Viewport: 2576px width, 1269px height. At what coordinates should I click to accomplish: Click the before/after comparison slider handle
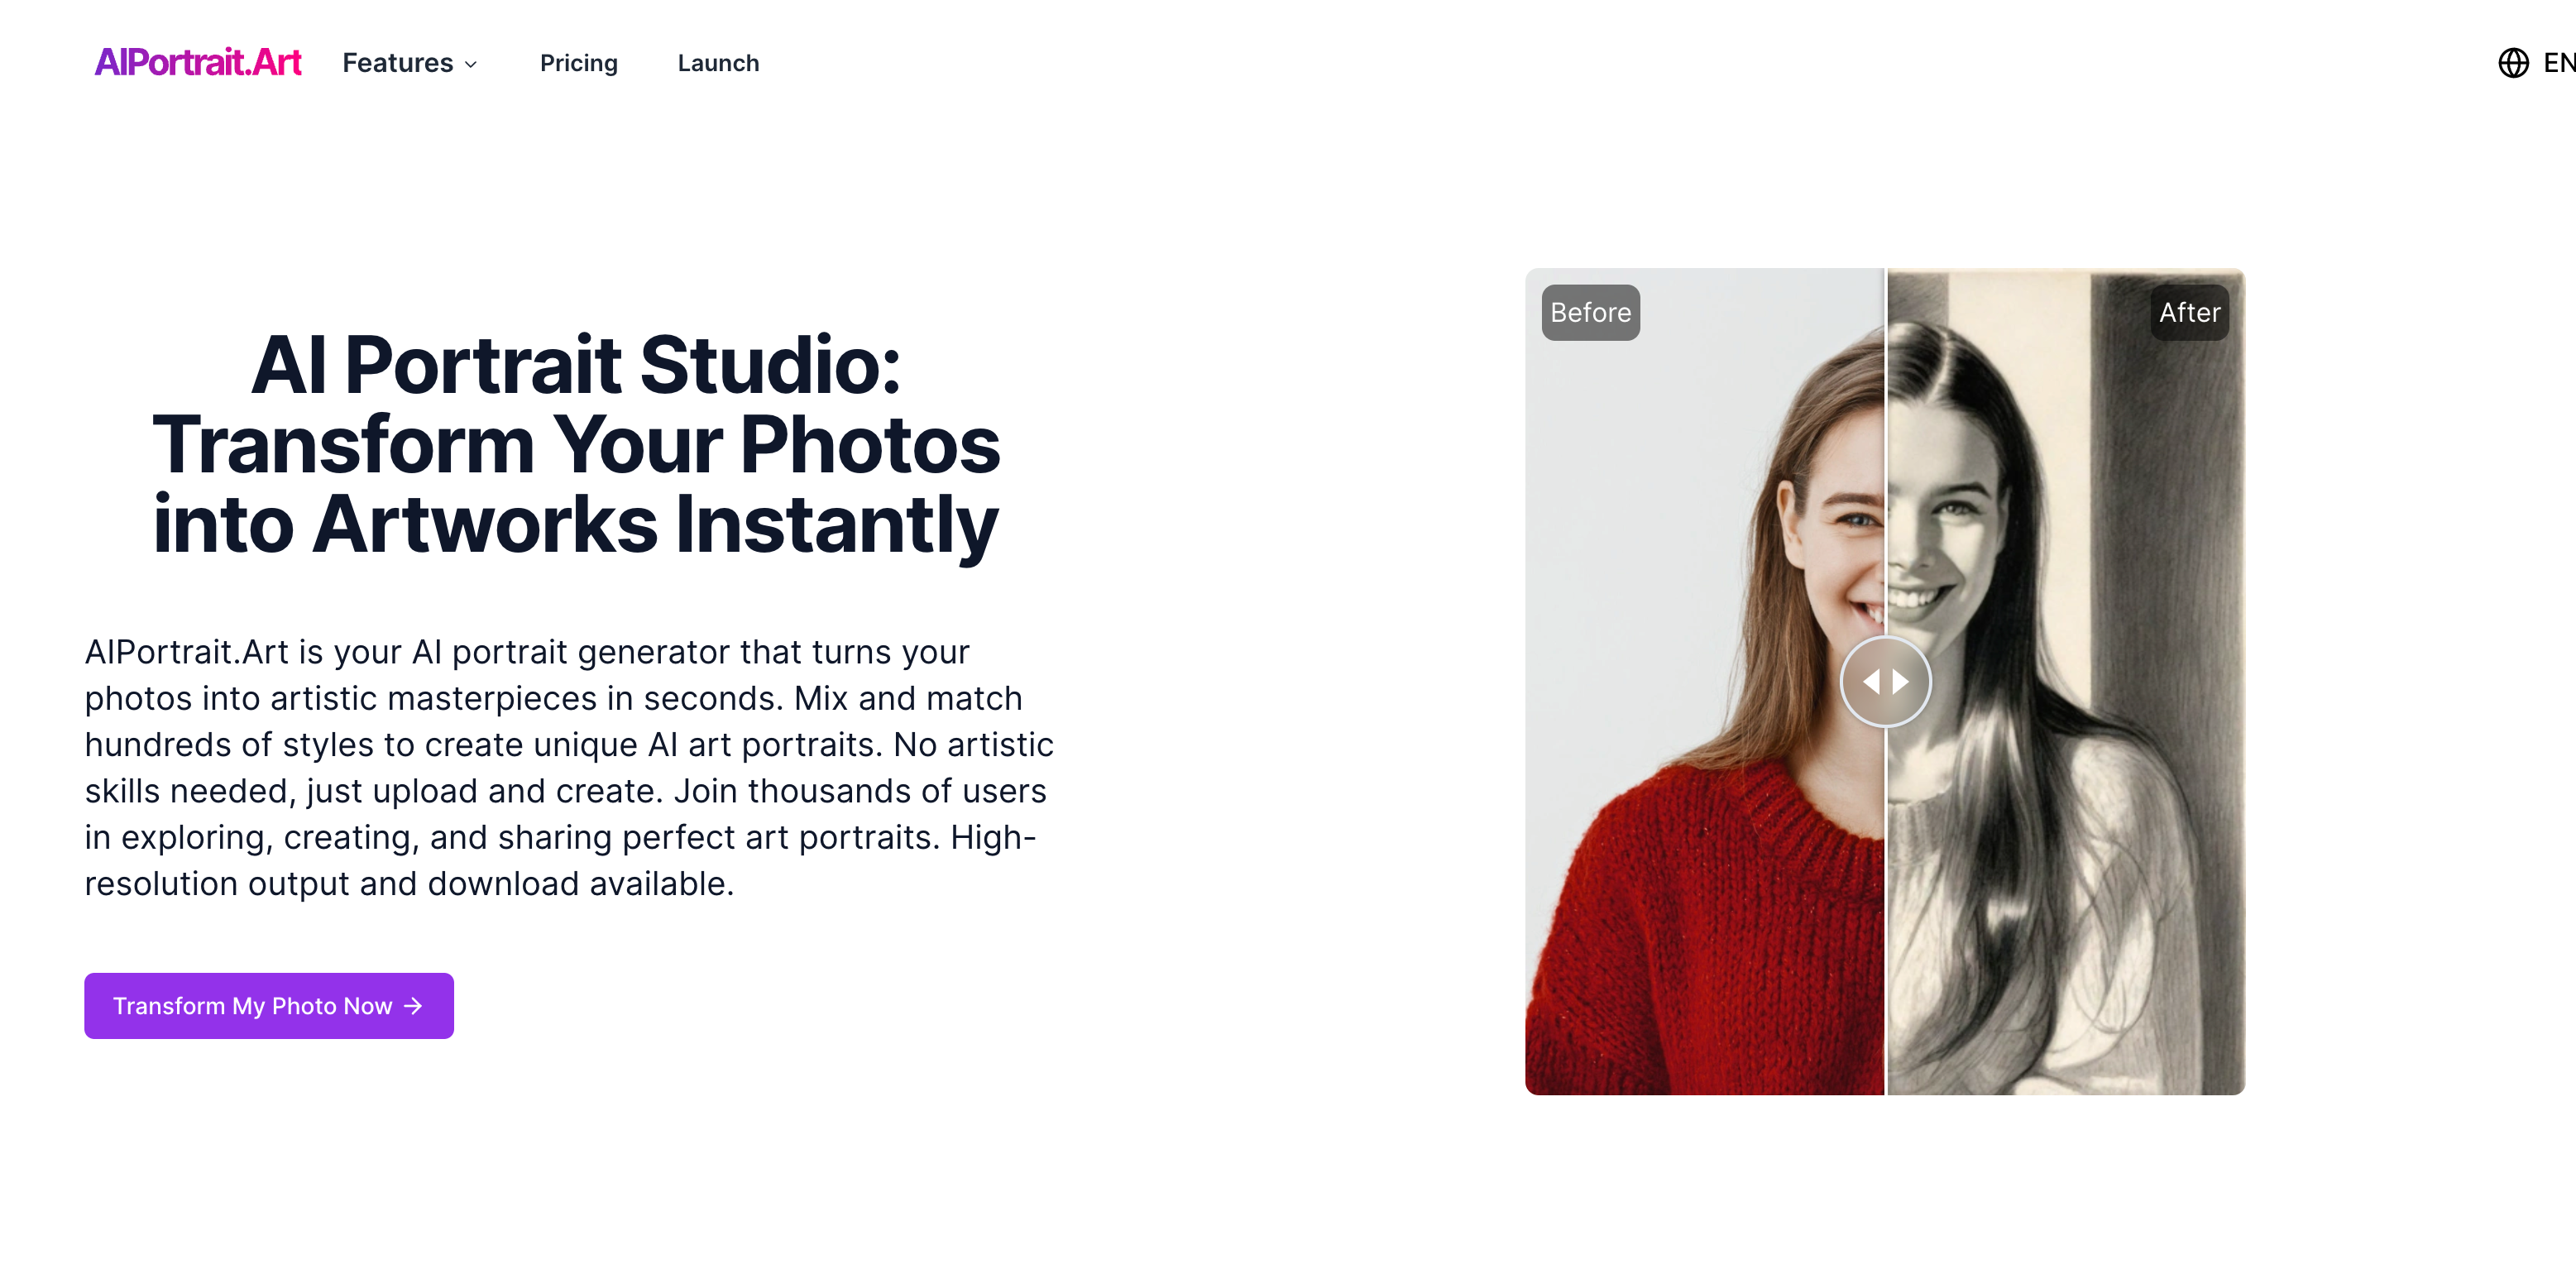[x=1885, y=682]
